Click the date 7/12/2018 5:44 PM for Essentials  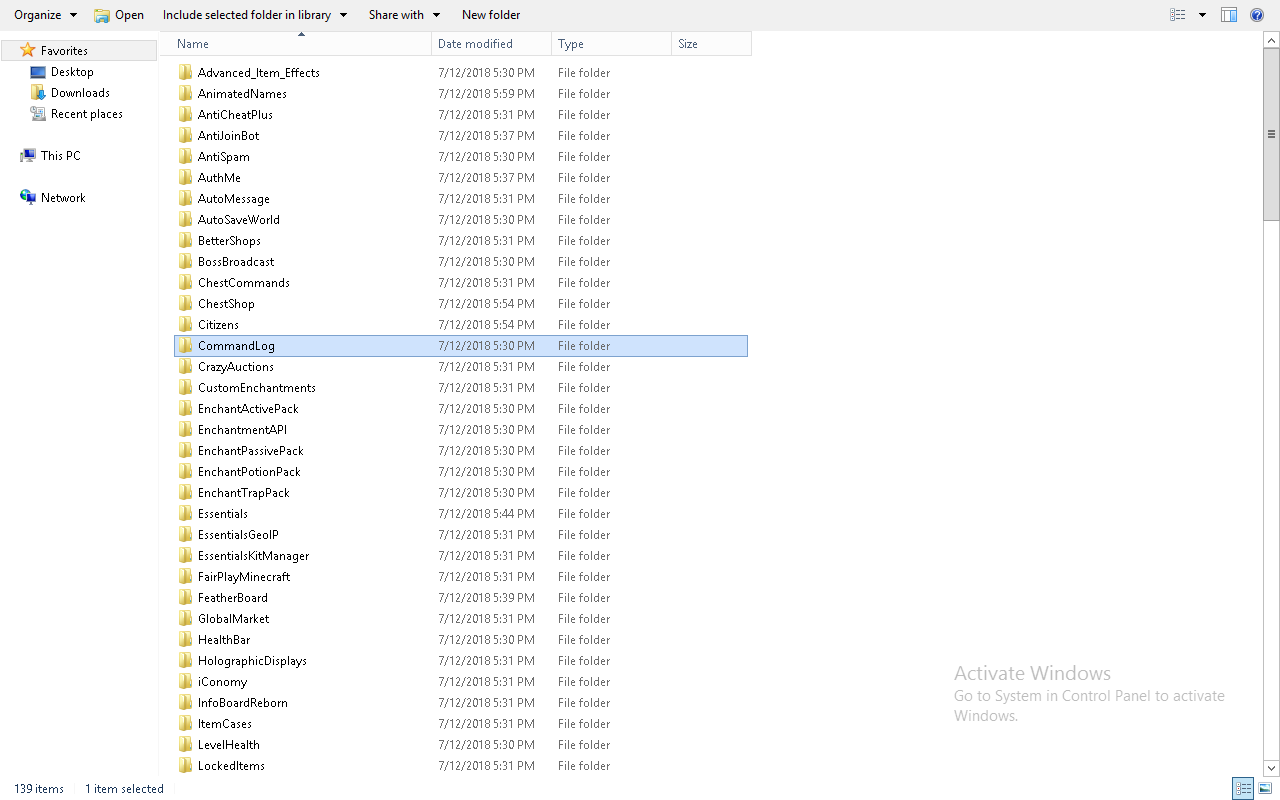click(486, 514)
